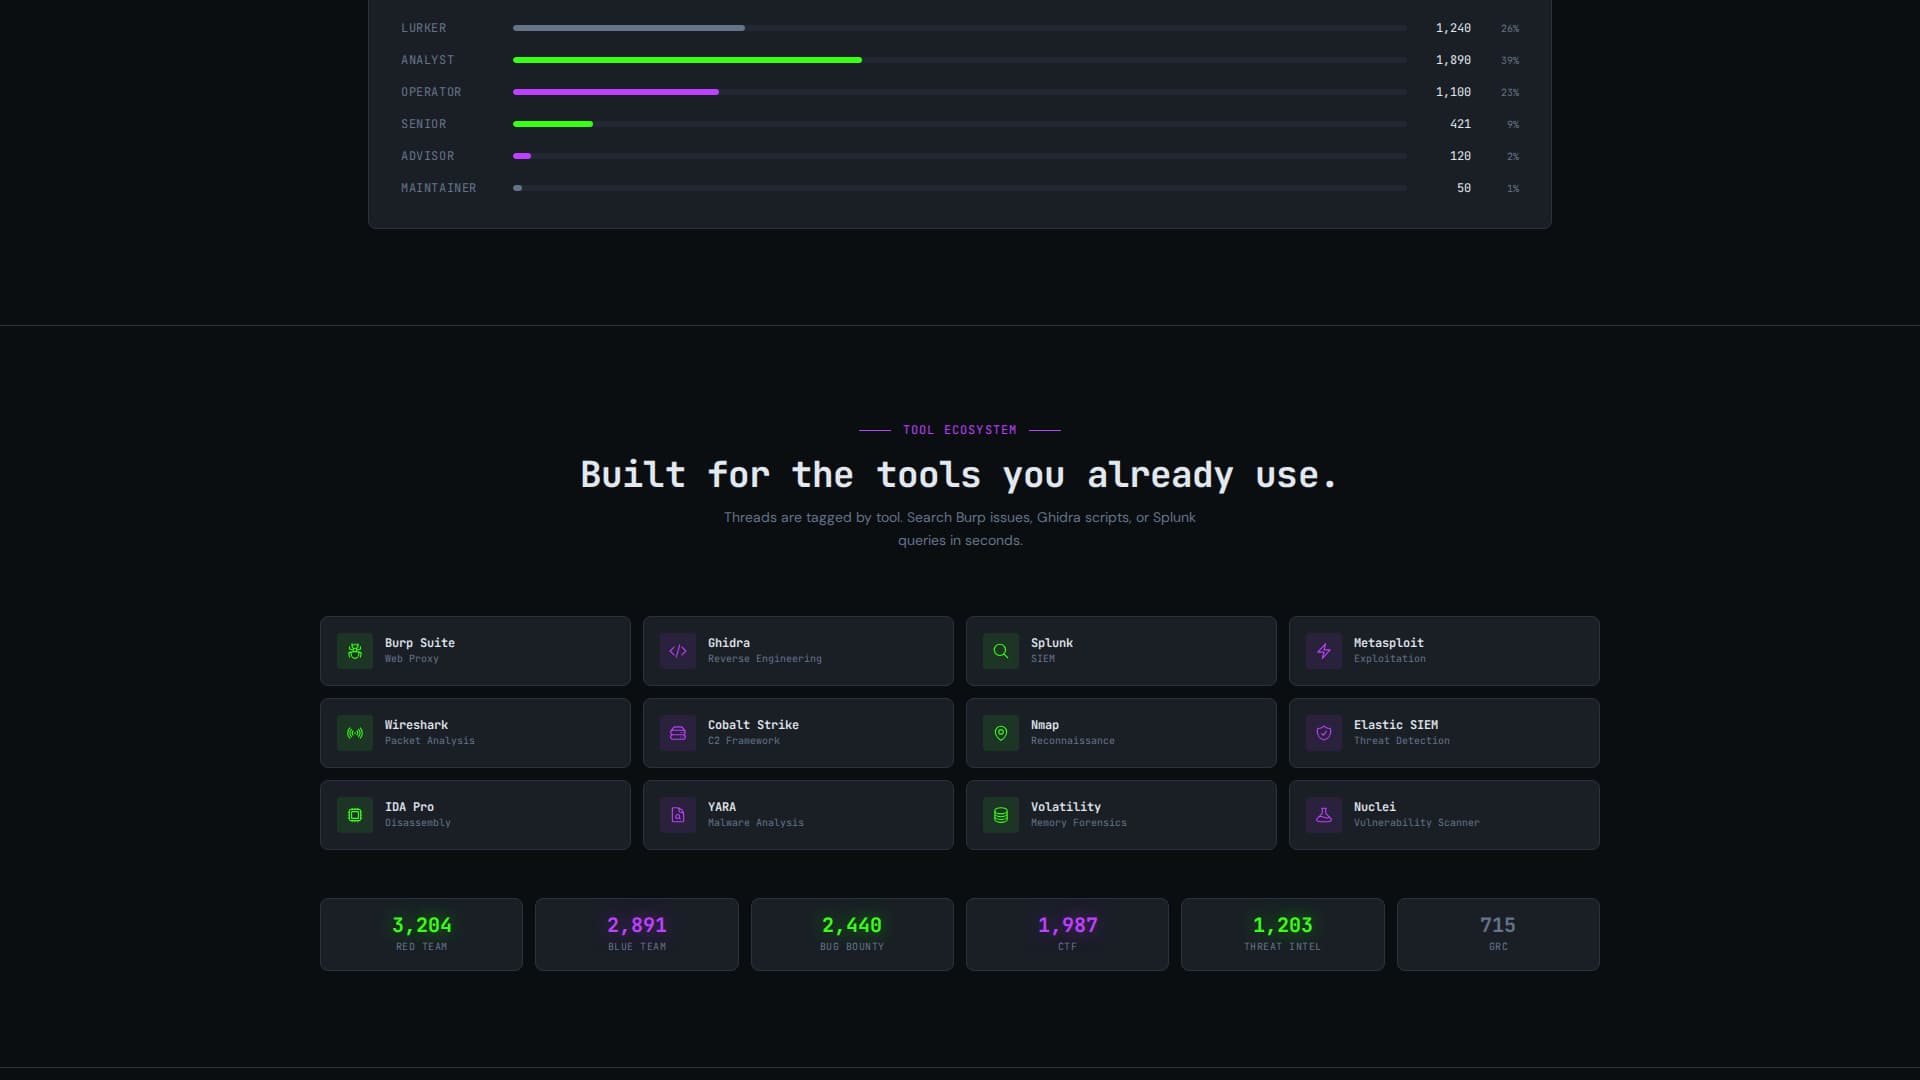This screenshot has width=1920, height=1080.
Task: Click the 715 GRC stat card
Action: click(x=1498, y=934)
